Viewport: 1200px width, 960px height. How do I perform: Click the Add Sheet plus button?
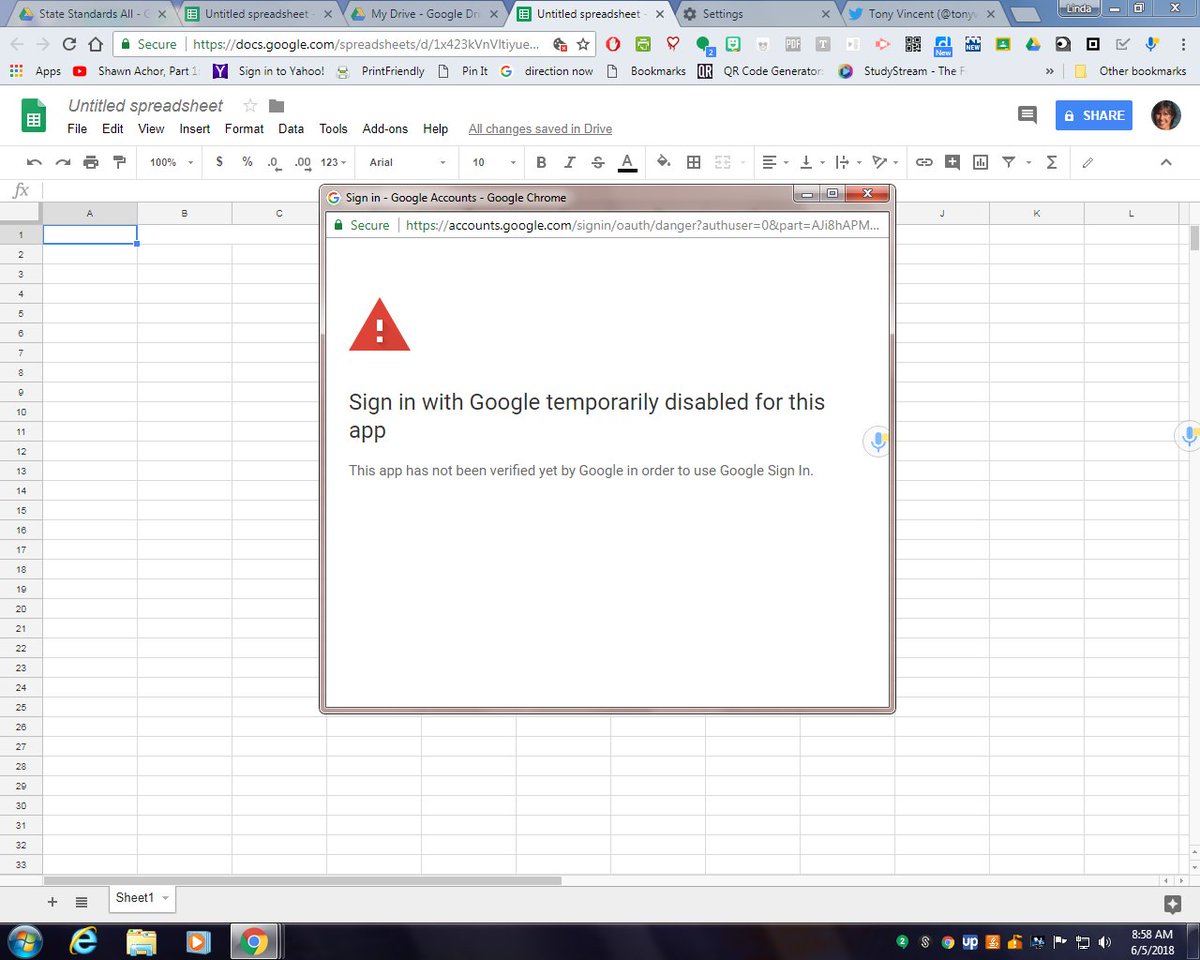[52, 902]
